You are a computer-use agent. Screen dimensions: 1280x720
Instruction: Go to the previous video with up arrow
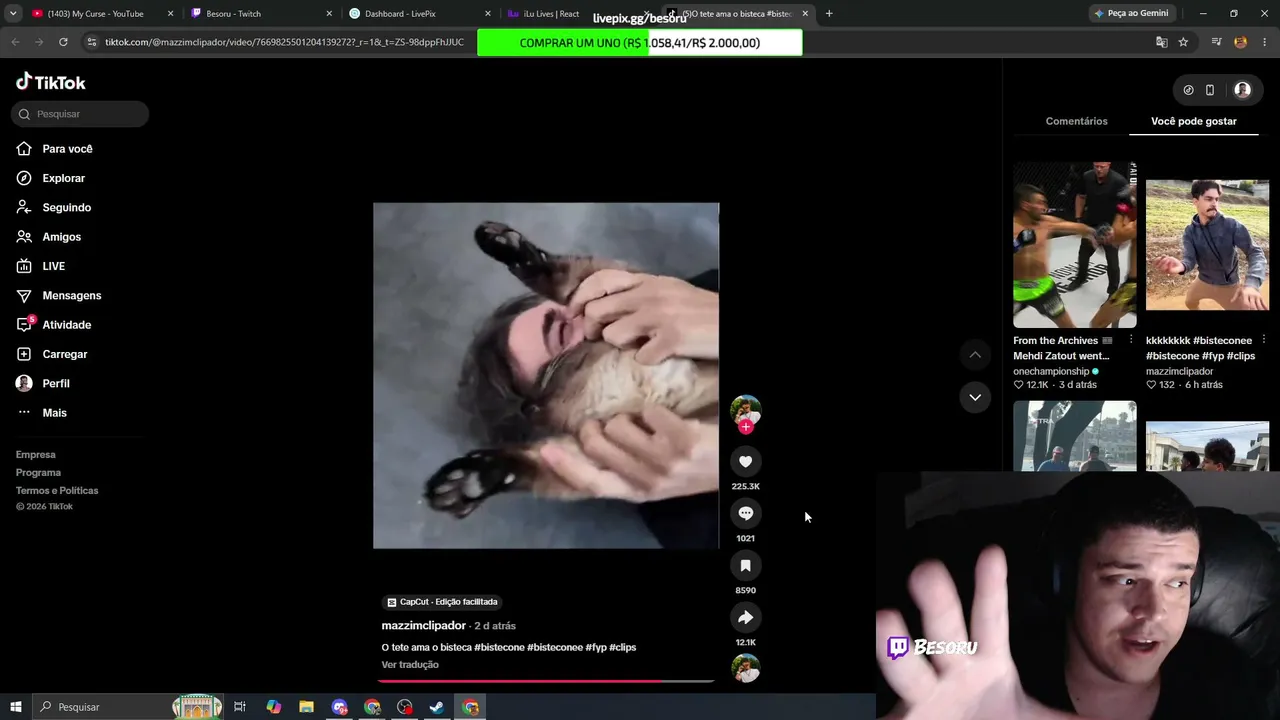click(x=975, y=354)
